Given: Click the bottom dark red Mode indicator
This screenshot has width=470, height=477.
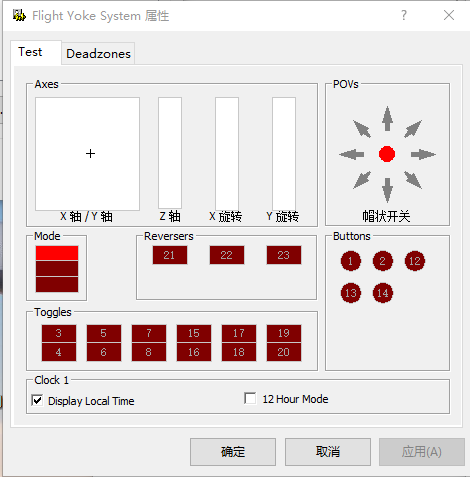Looking at the screenshot, I should pyautogui.click(x=57, y=284).
